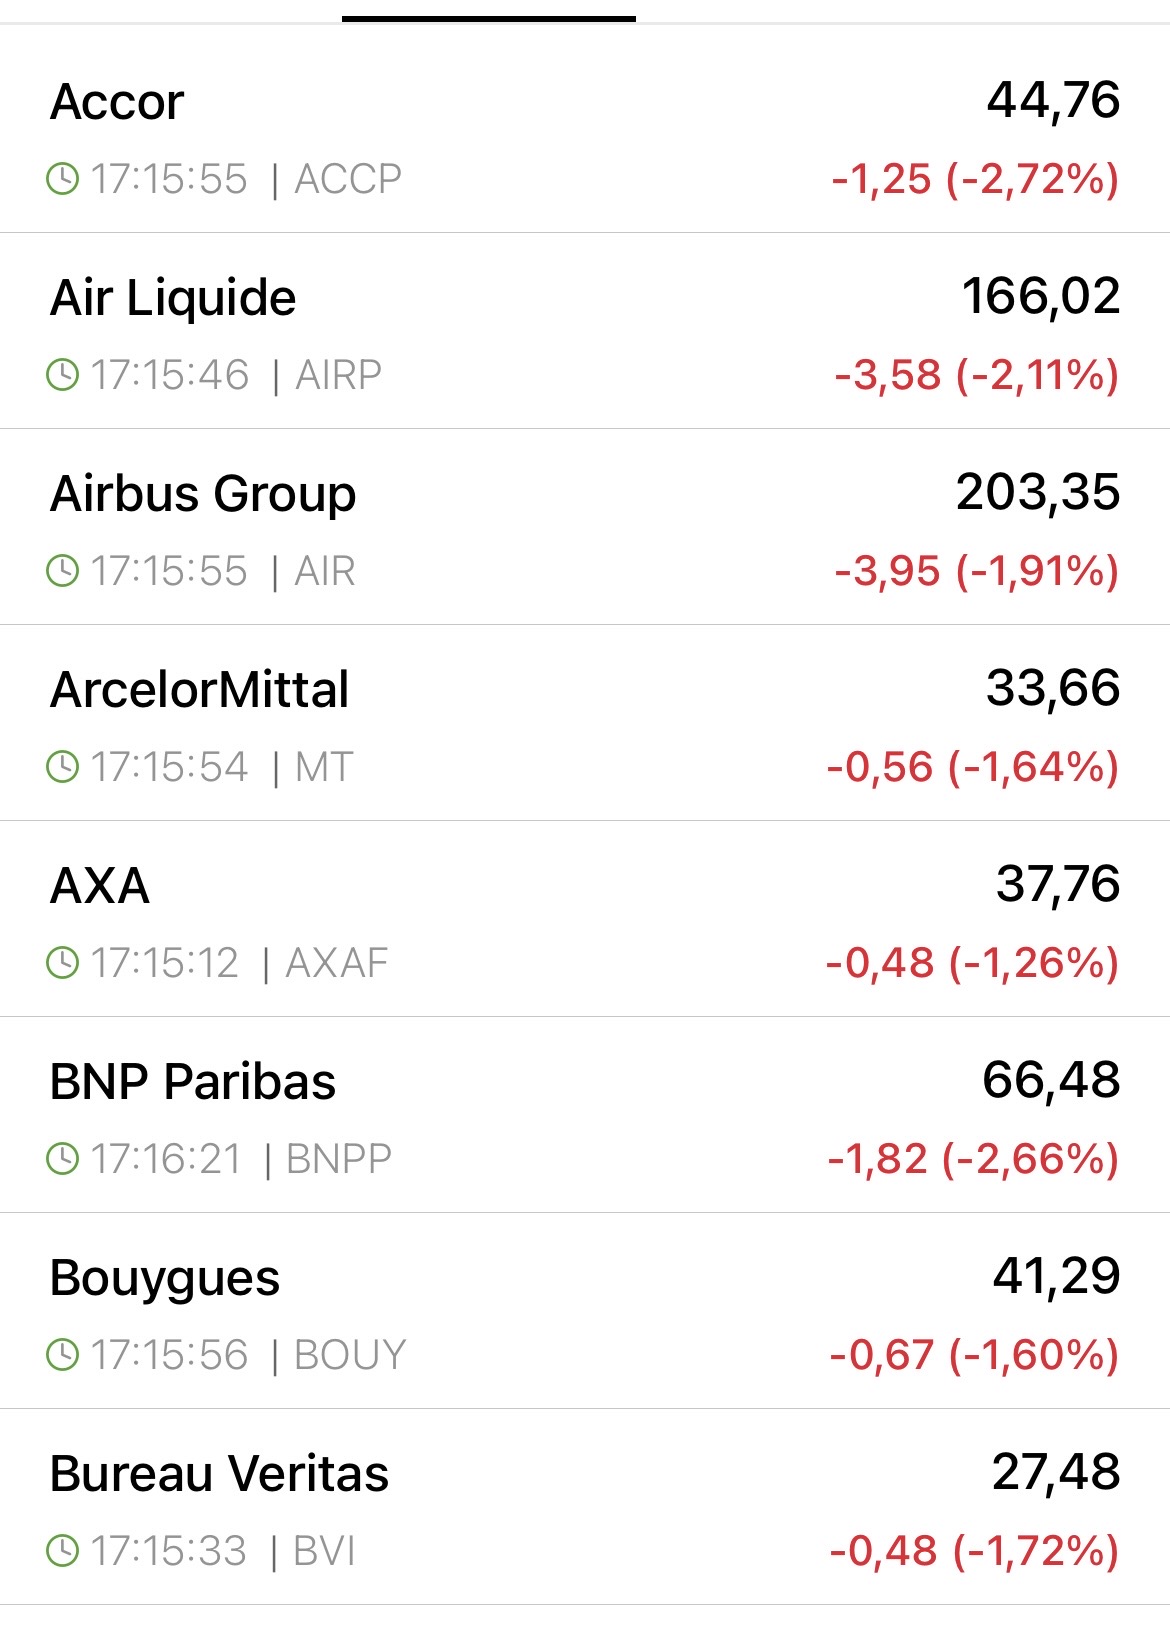Open the Air Liquide stock details
This screenshot has width=1170, height=1634.
tap(173, 298)
